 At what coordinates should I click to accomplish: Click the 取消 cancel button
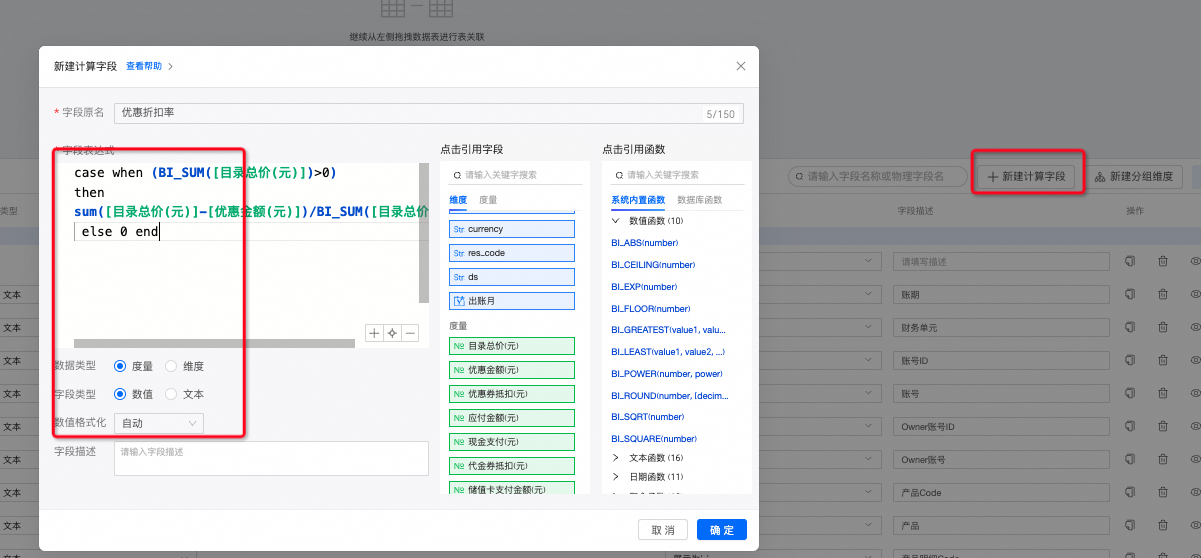pyautogui.click(x=663, y=530)
